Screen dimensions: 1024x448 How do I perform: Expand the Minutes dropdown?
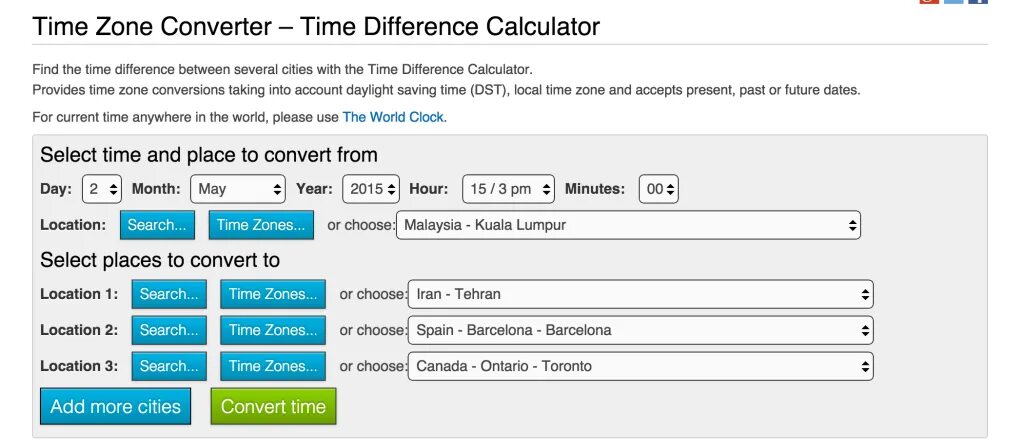click(x=658, y=189)
